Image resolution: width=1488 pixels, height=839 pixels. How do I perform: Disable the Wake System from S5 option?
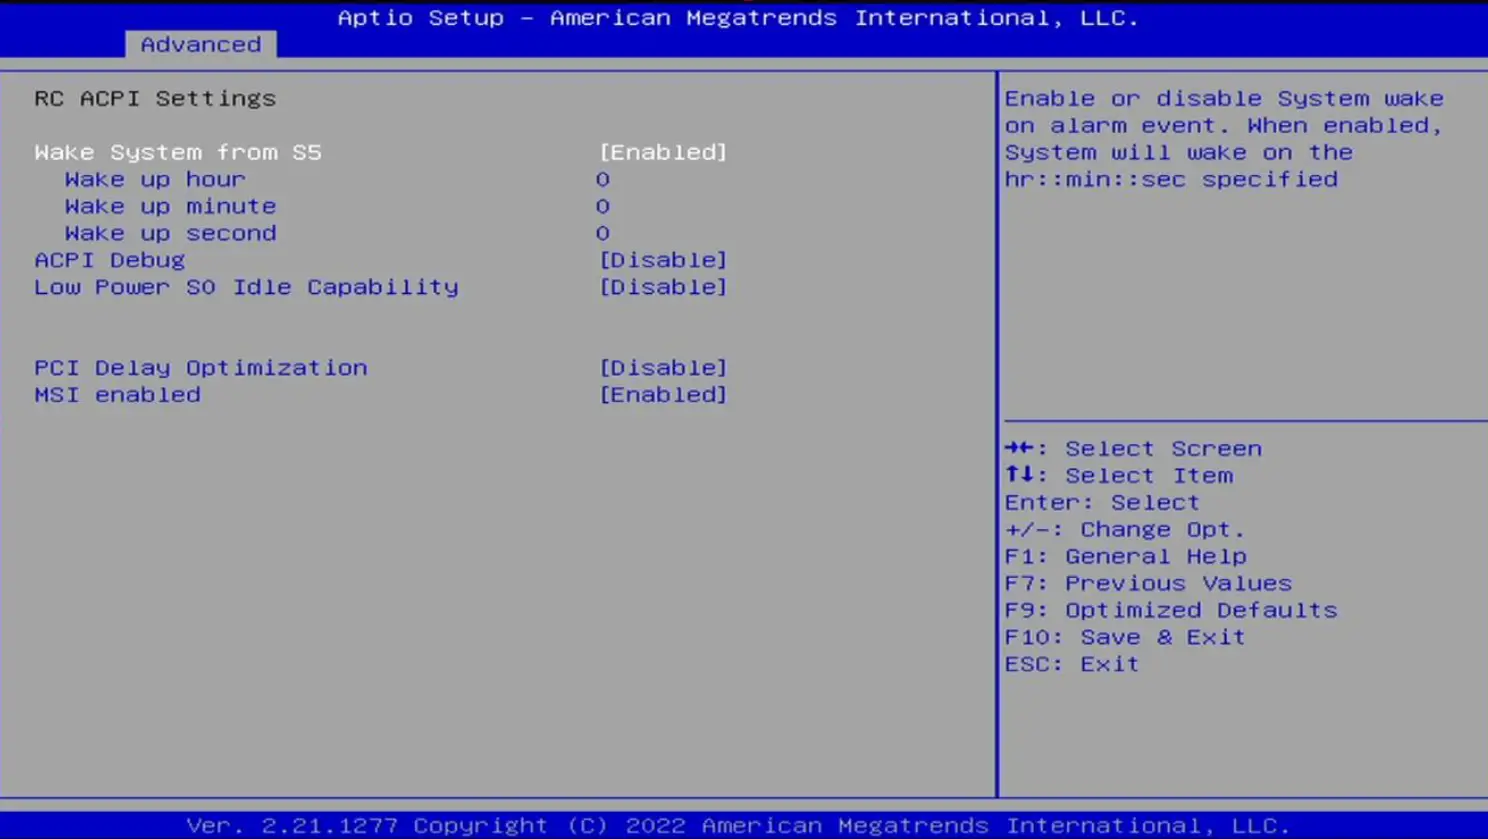click(x=662, y=152)
